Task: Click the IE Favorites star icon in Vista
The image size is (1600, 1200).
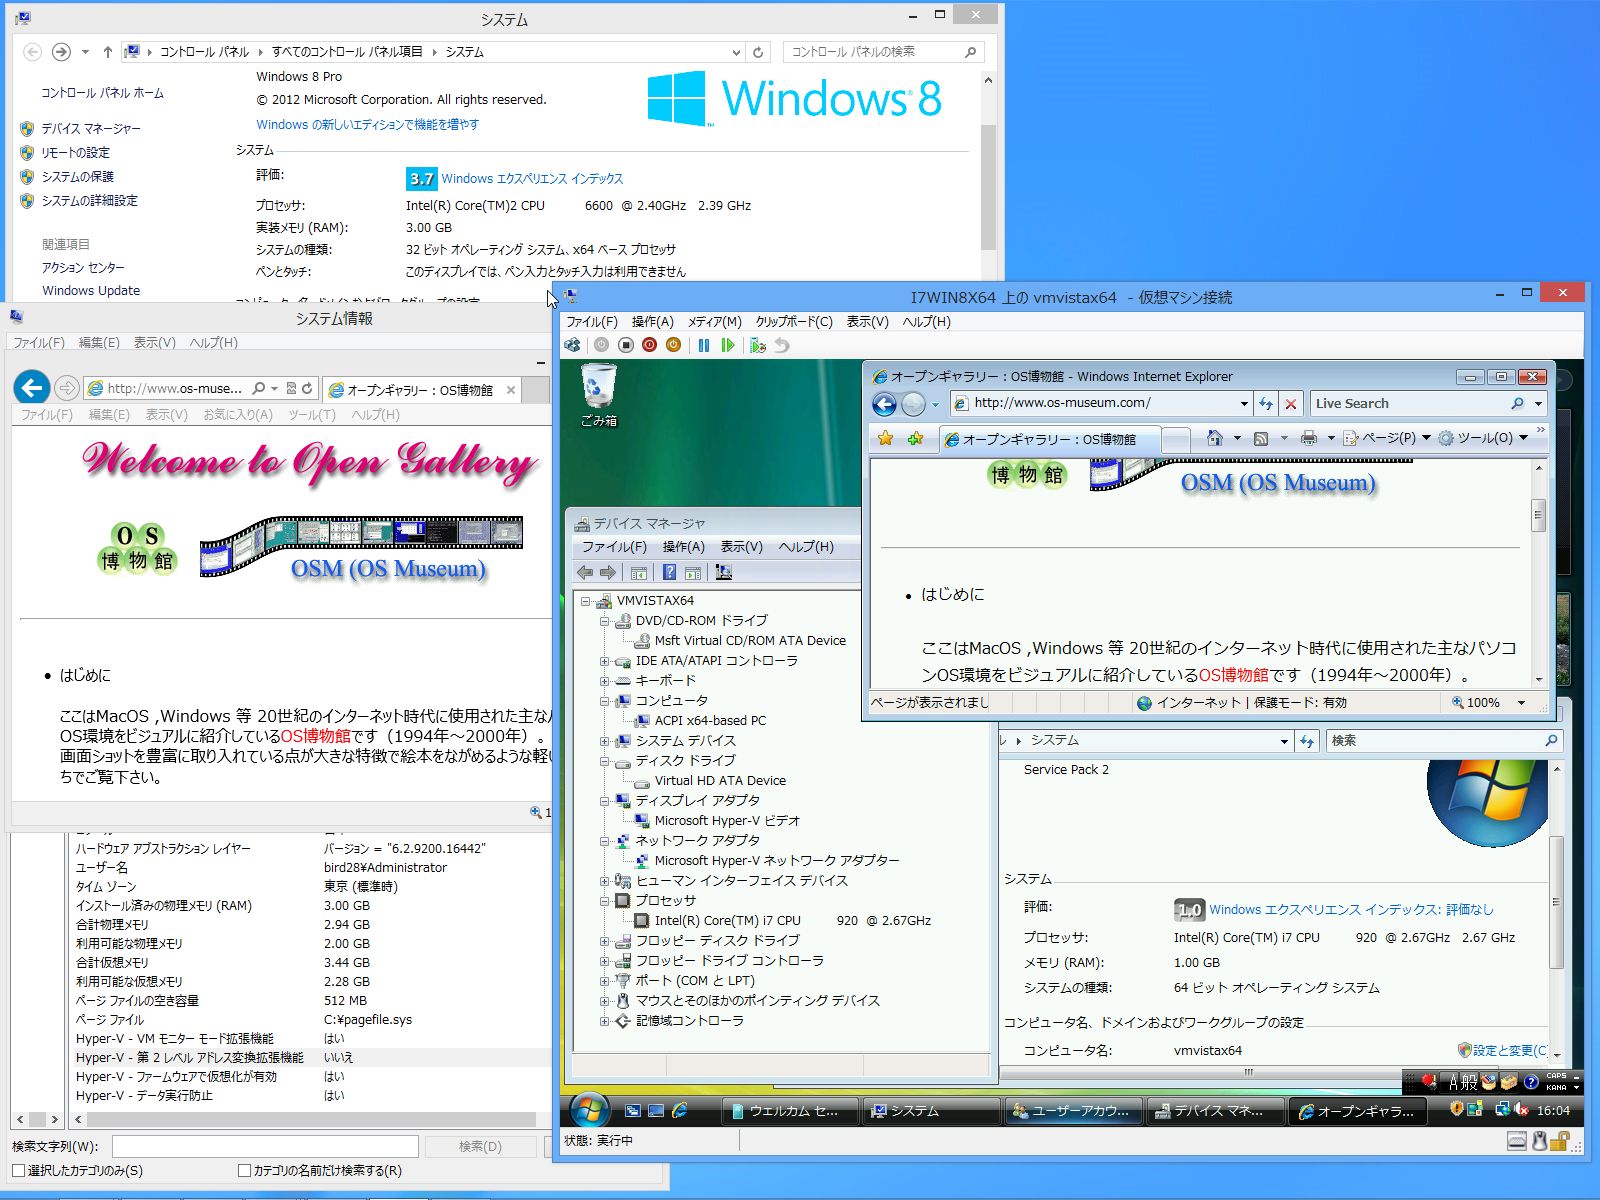Action: [885, 438]
